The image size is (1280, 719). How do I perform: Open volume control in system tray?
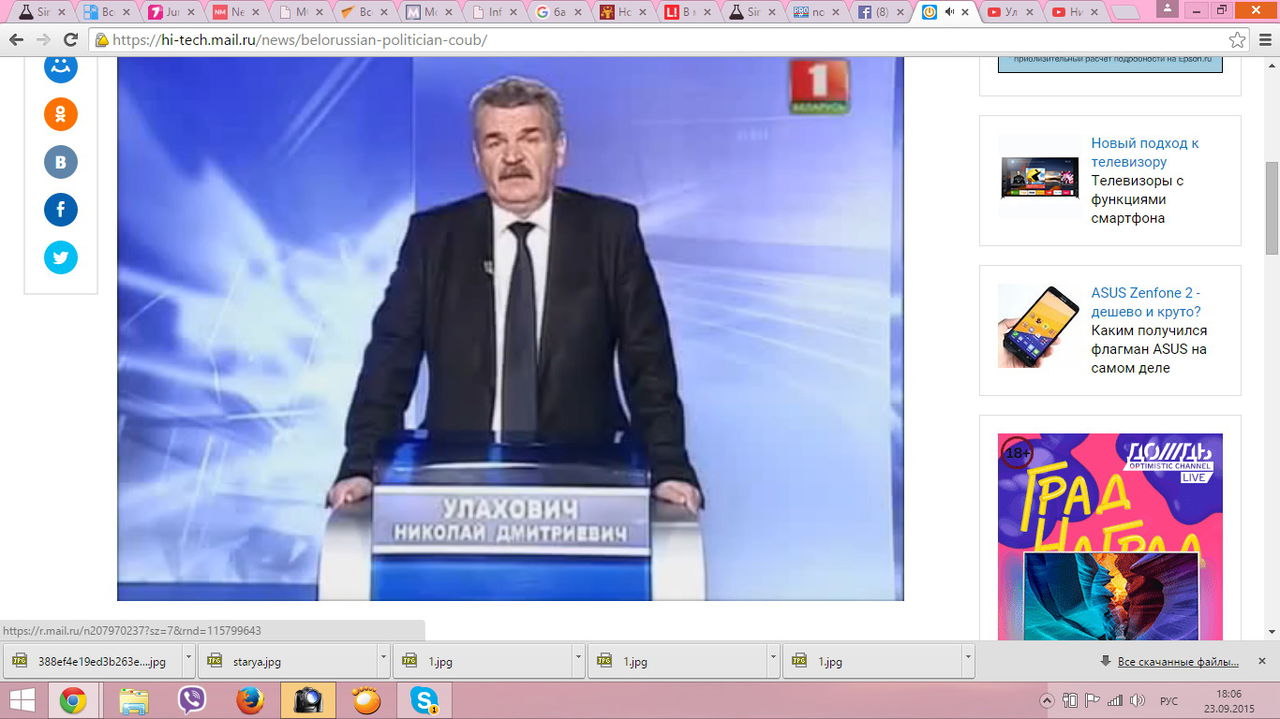(x=1138, y=700)
